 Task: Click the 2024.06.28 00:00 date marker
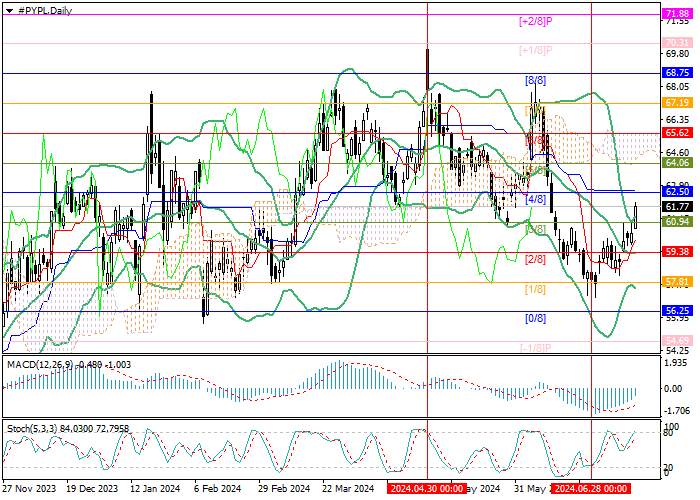(x=590, y=488)
